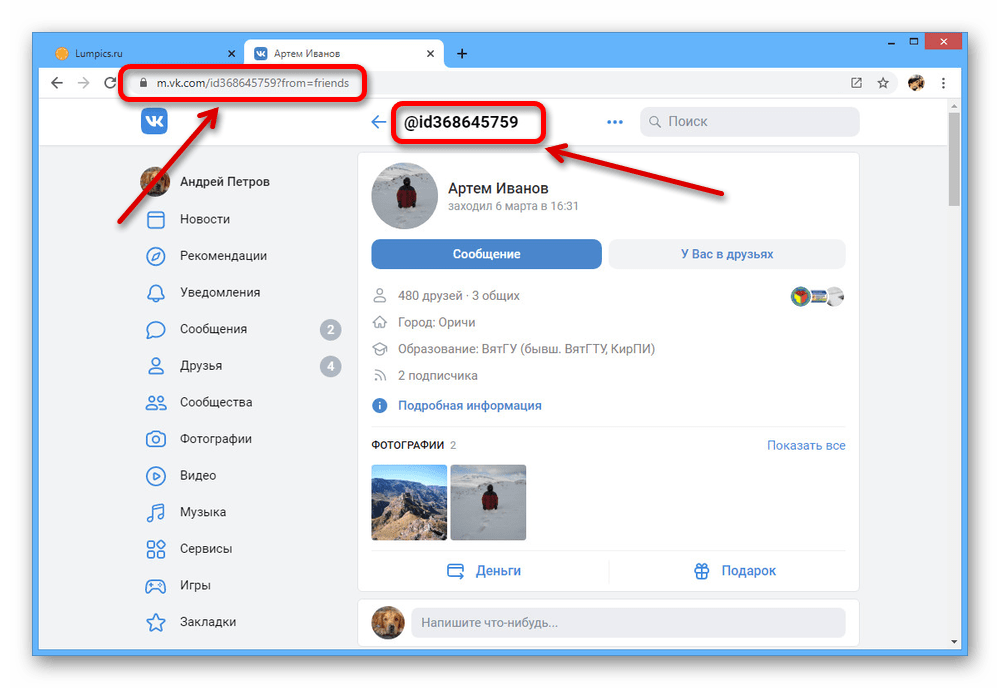
Task: Open Chrome profile avatar
Action: click(916, 83)
